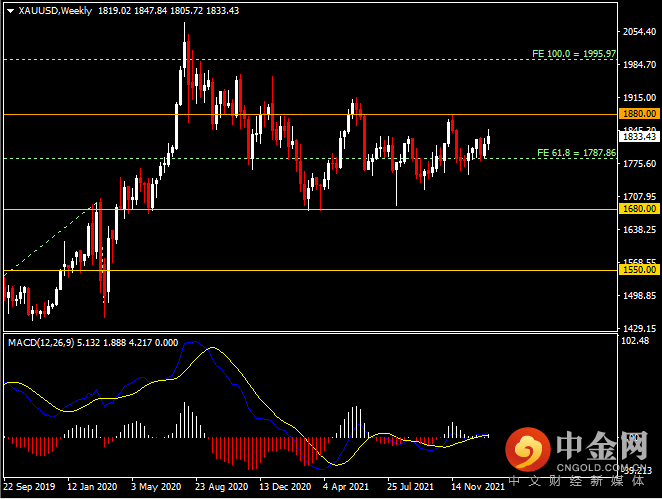Click the 4 Apr 2021 date marker
The height and width of the screenshot is (499, 662).
pyautogui.click(x=346, y=487)
